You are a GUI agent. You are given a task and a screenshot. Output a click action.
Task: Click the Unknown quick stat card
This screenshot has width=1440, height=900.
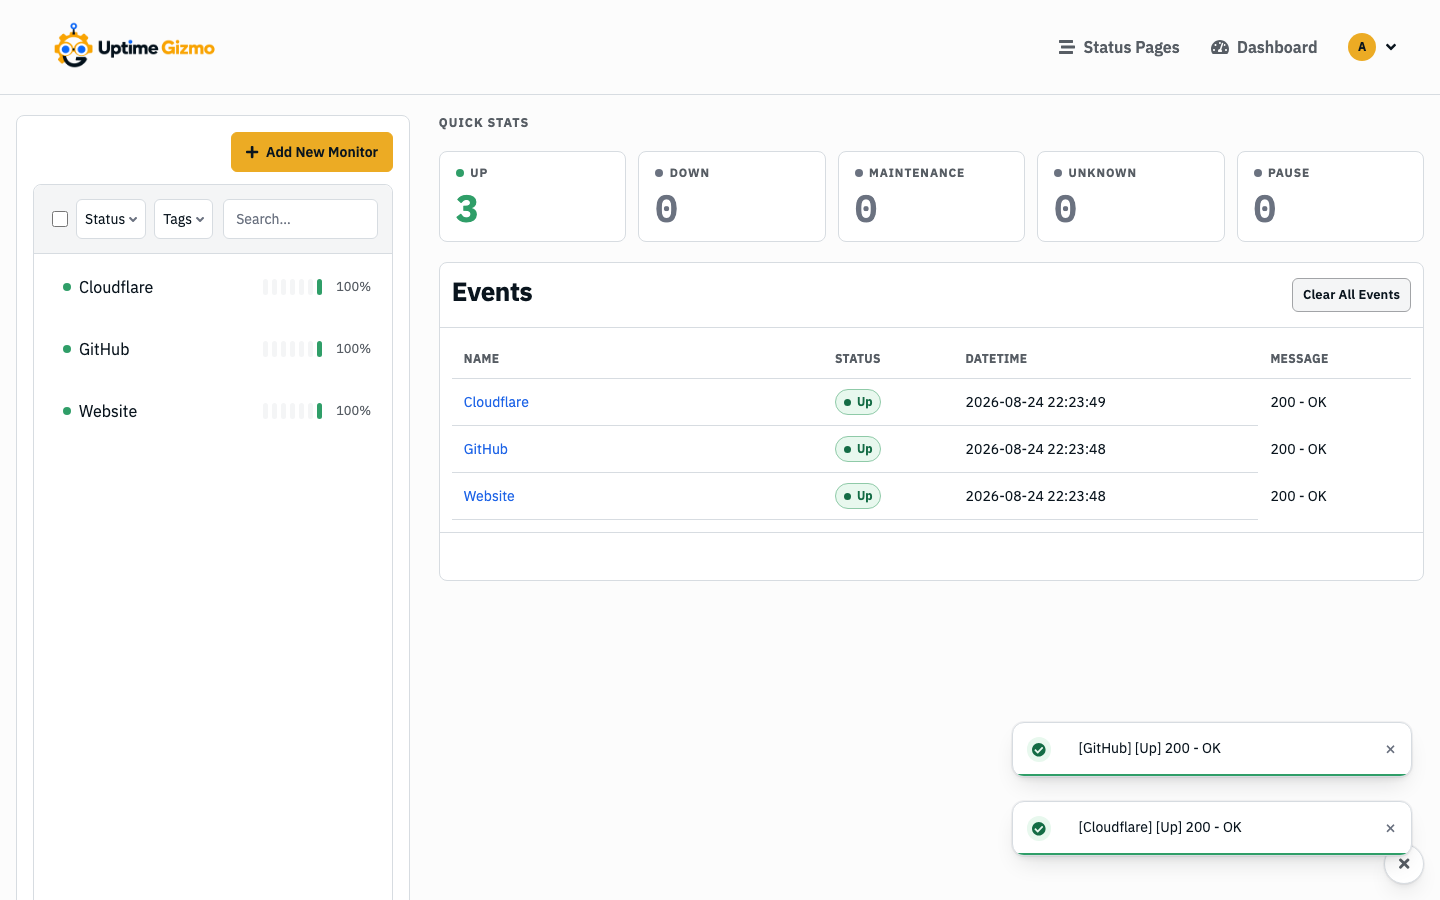click(1131, 196)
